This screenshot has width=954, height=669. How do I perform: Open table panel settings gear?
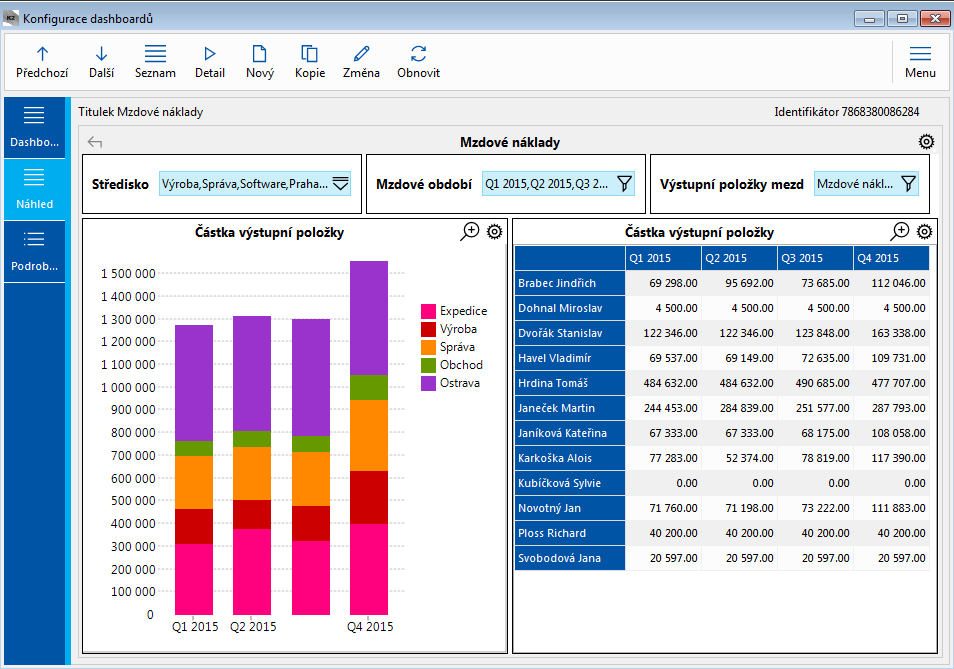click(x=924, y=231)
